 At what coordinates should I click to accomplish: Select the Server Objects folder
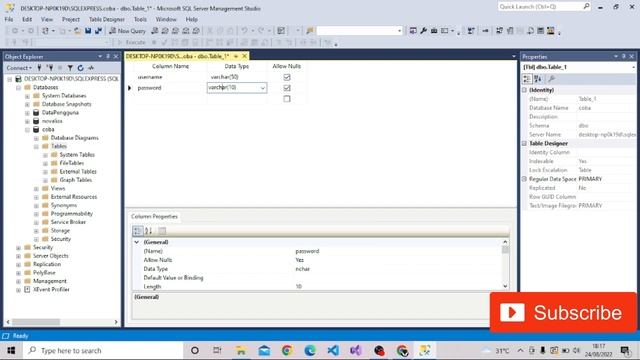pos(51,256)
